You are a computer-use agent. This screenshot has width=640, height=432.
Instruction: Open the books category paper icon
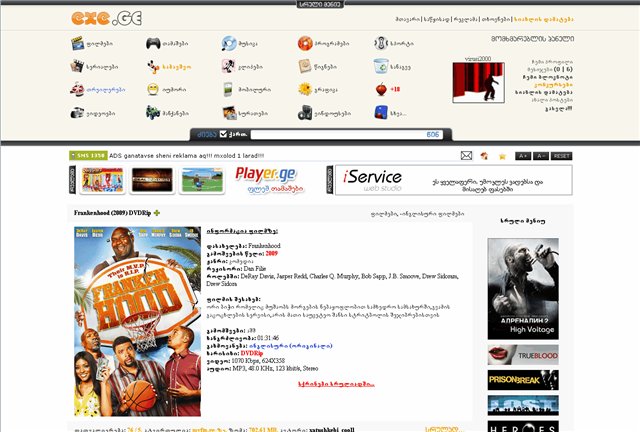click(x=304, y=66)
